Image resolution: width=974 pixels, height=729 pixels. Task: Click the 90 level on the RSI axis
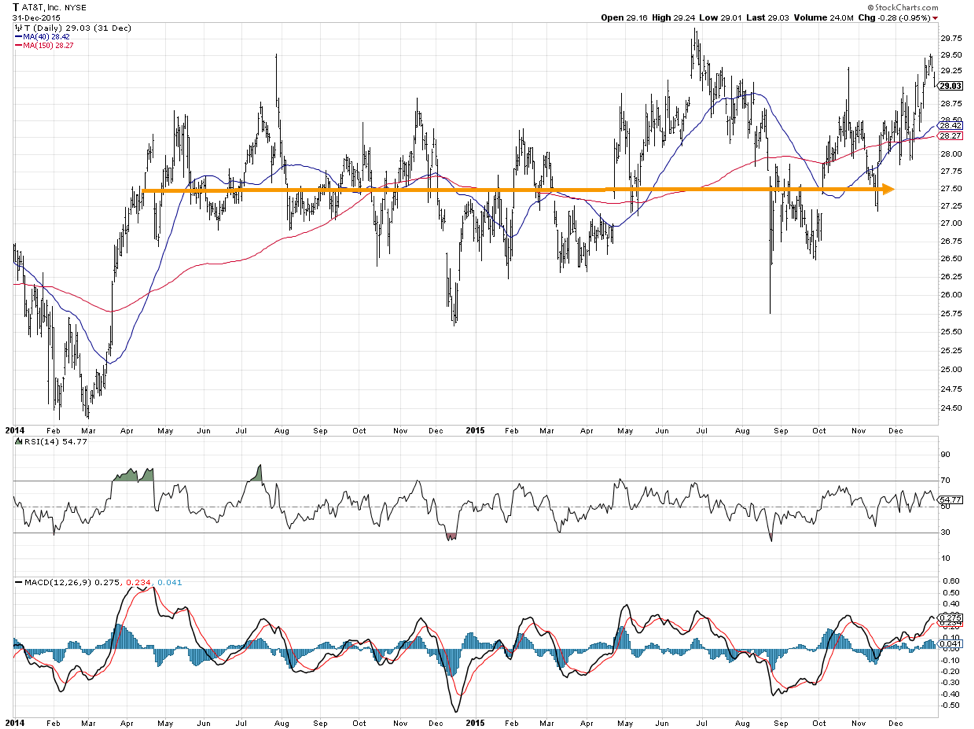point(945,455)
